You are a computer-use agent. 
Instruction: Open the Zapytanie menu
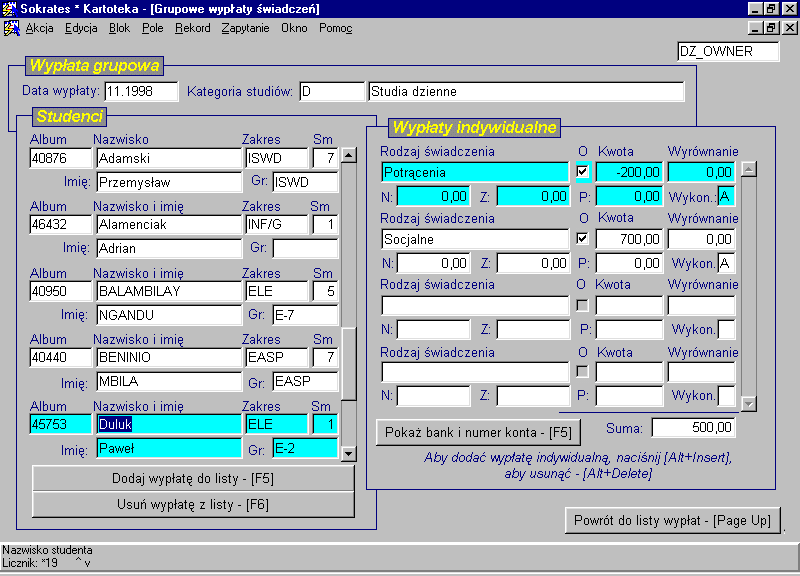(x=245, y=28)
